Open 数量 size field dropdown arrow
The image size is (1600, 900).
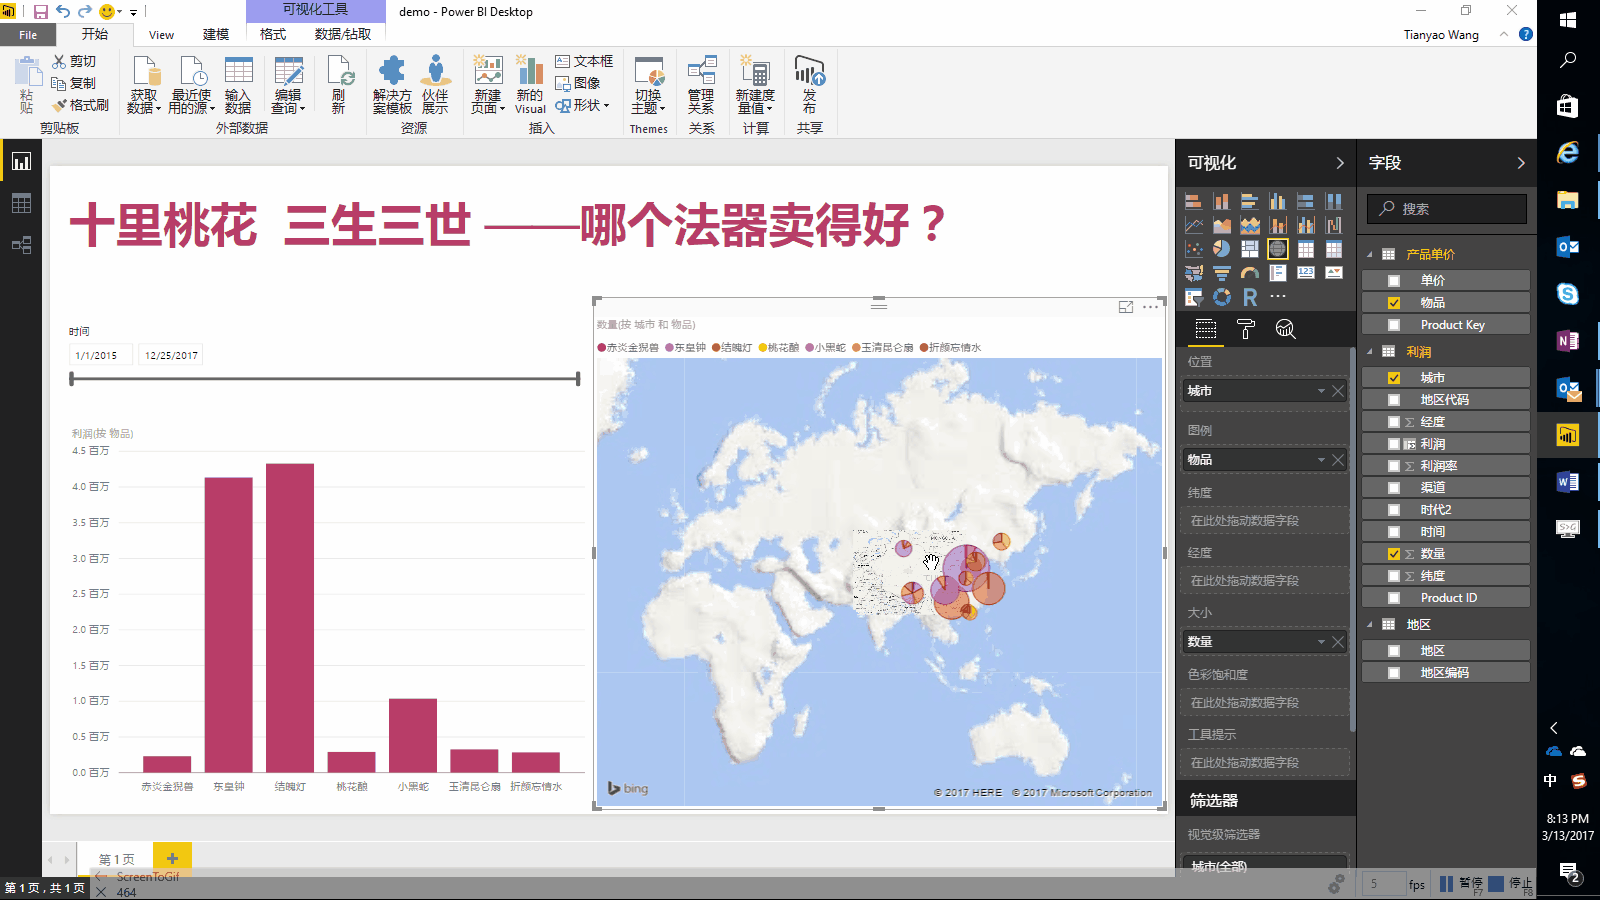(1321, 642)
